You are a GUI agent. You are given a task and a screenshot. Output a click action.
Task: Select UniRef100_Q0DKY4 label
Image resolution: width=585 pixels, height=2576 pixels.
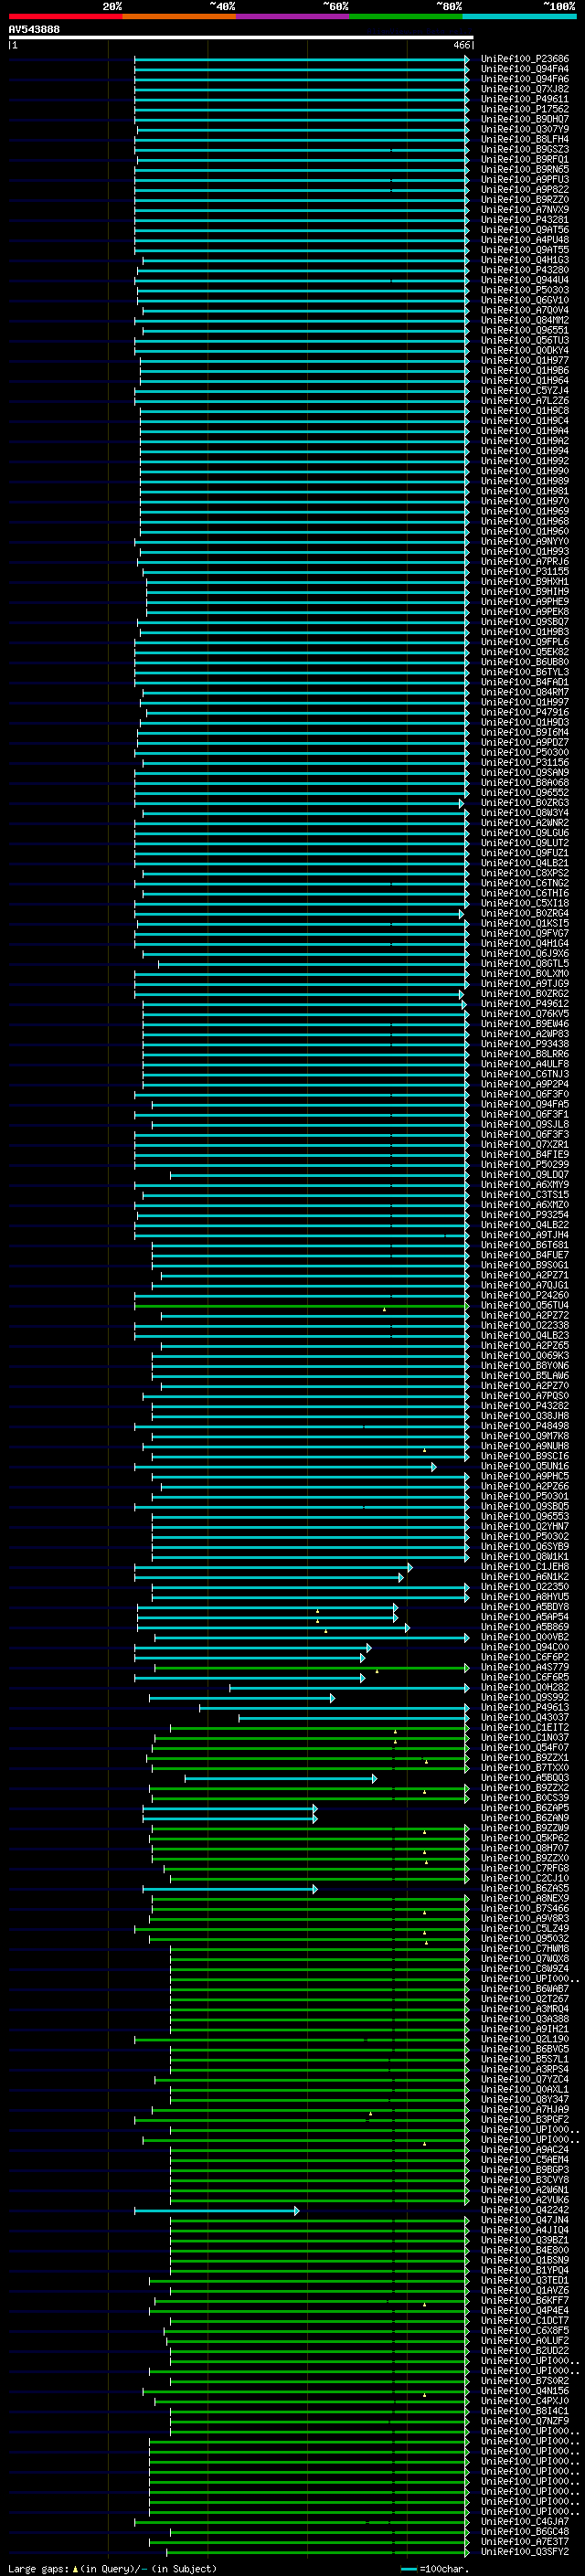(525, 351)
